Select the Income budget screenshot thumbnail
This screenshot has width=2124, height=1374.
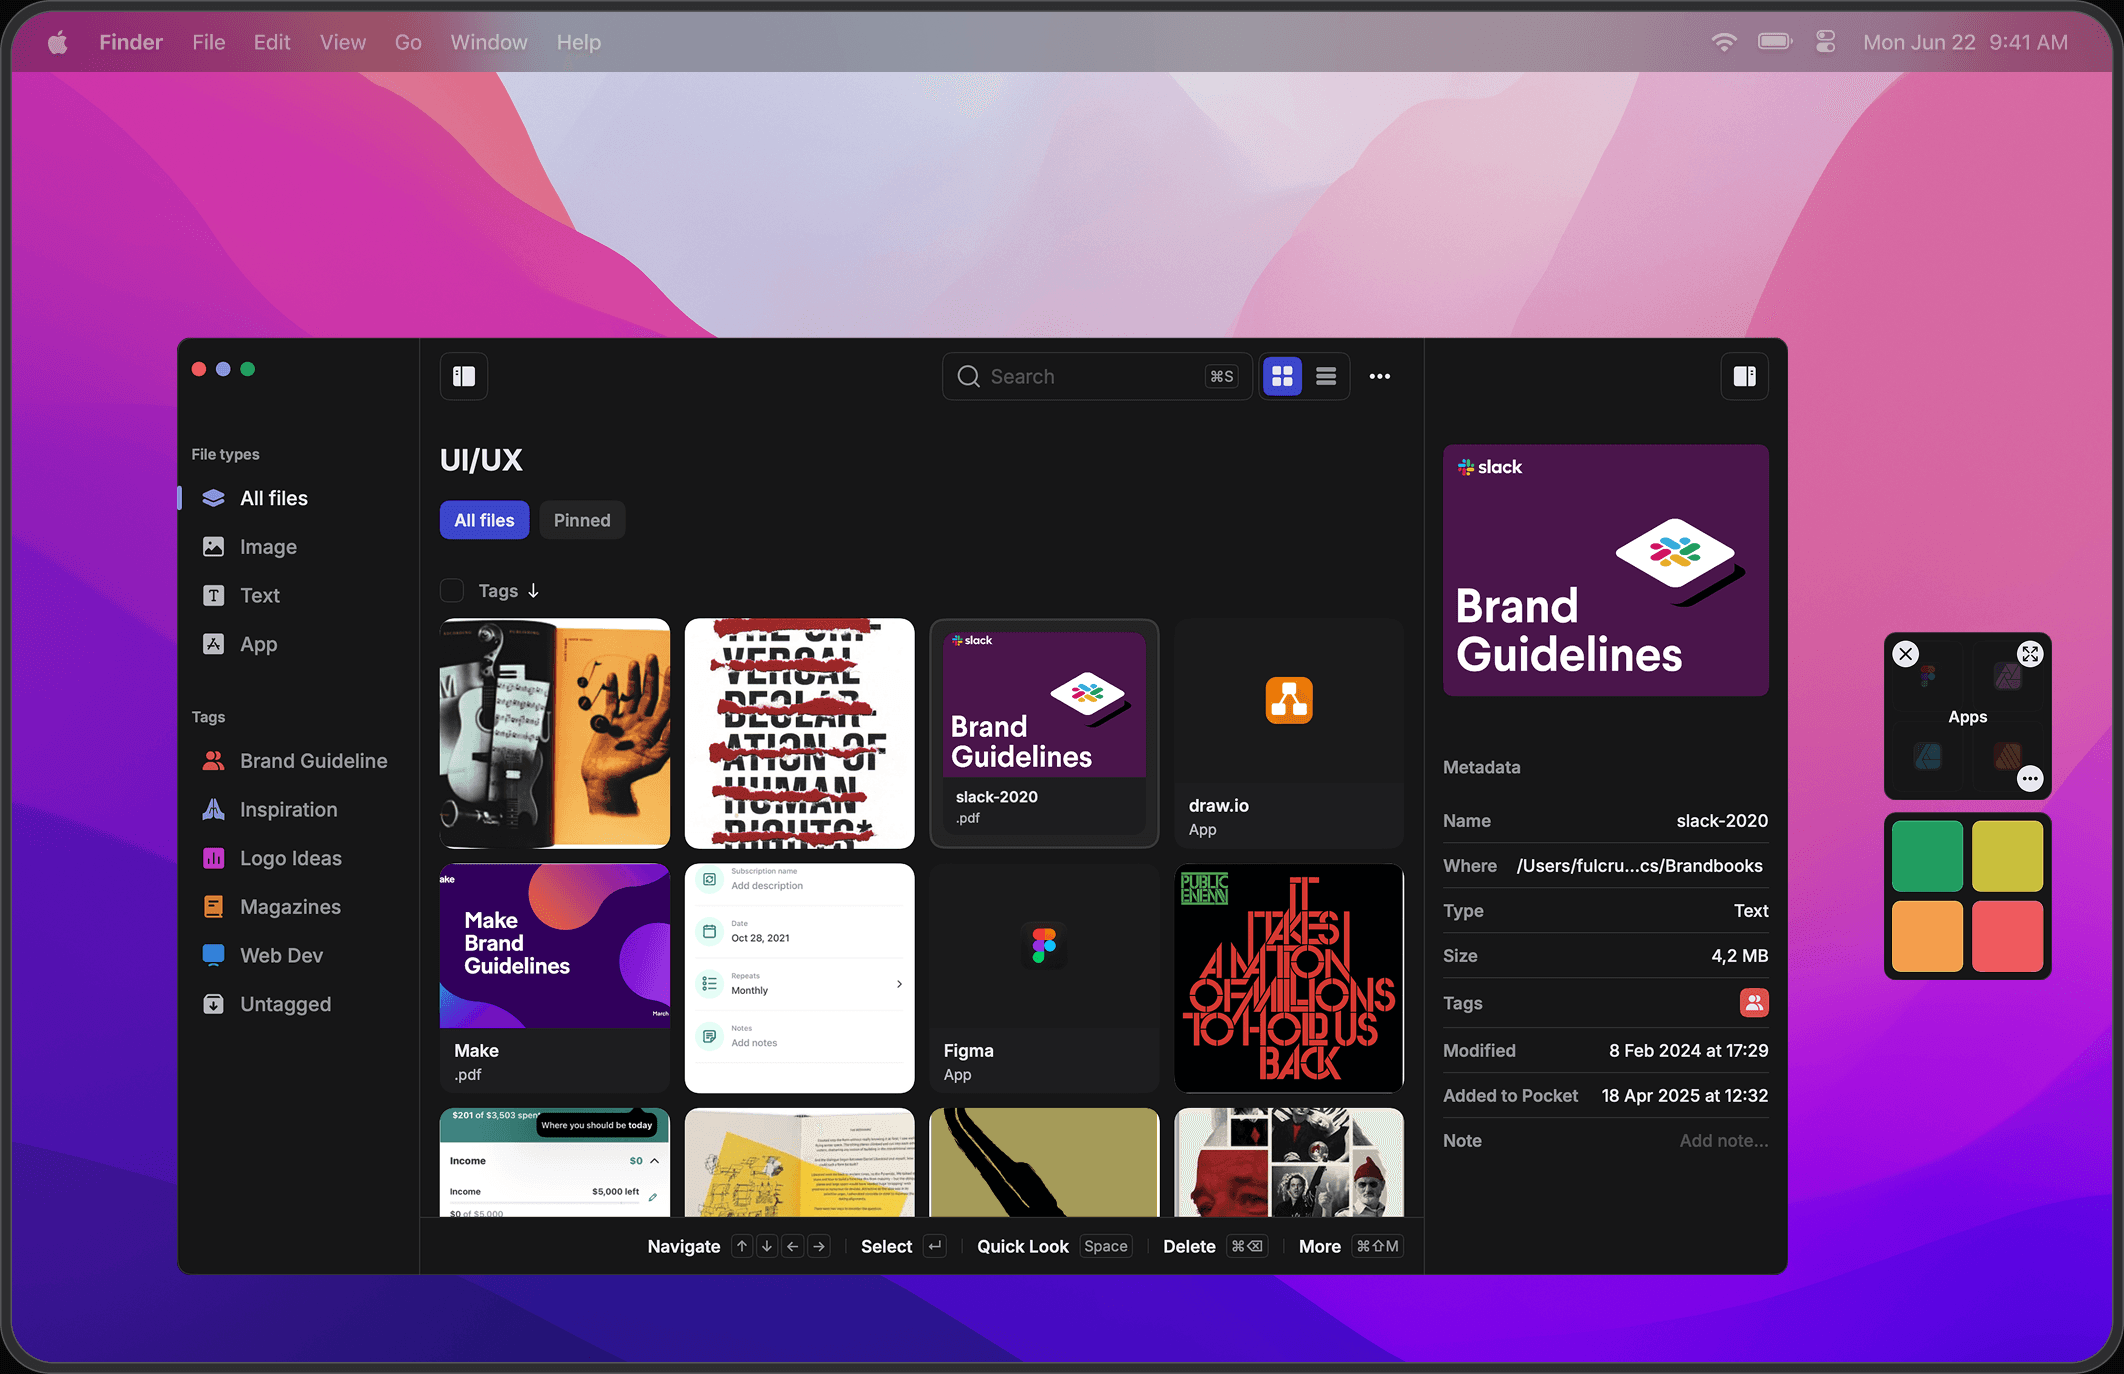click(555, 1162)
